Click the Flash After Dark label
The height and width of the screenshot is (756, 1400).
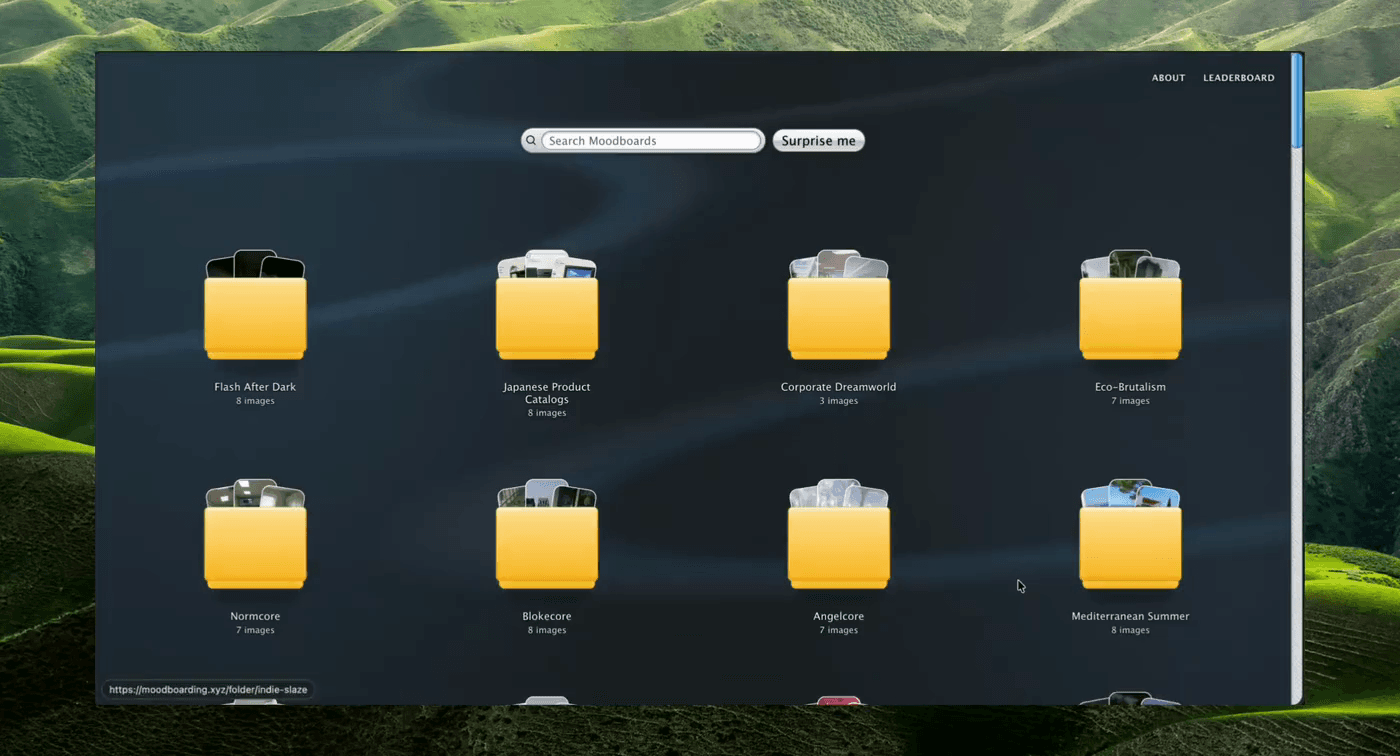tap(255, 387)
